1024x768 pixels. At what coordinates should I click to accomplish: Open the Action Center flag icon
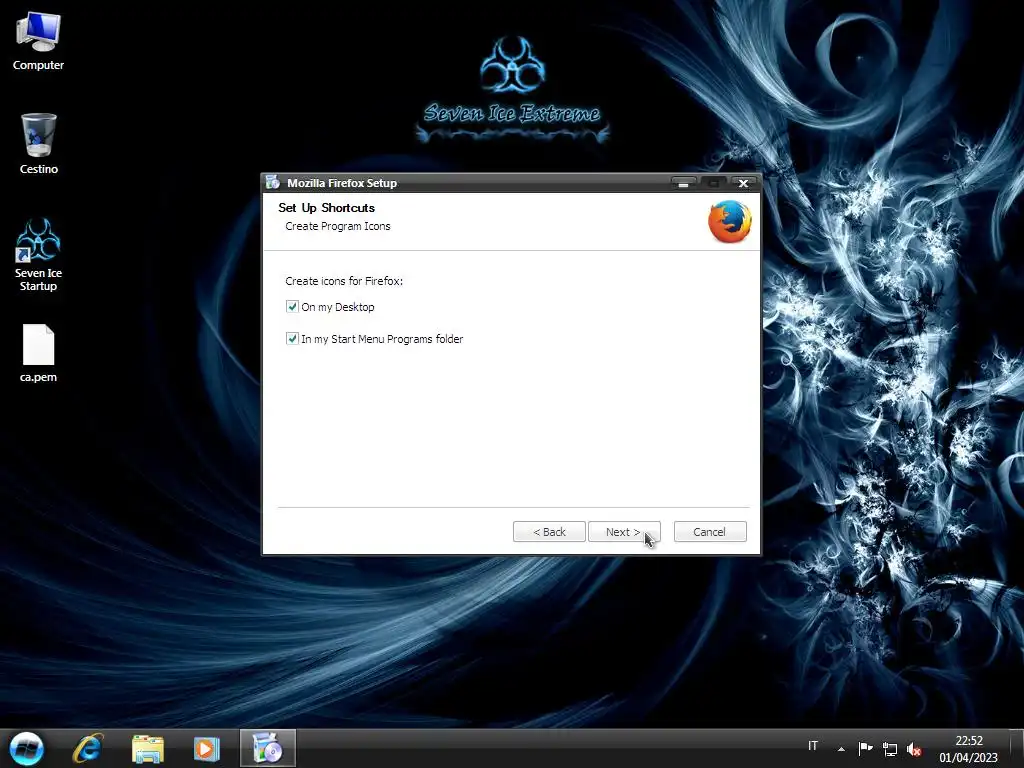point(865,748)
